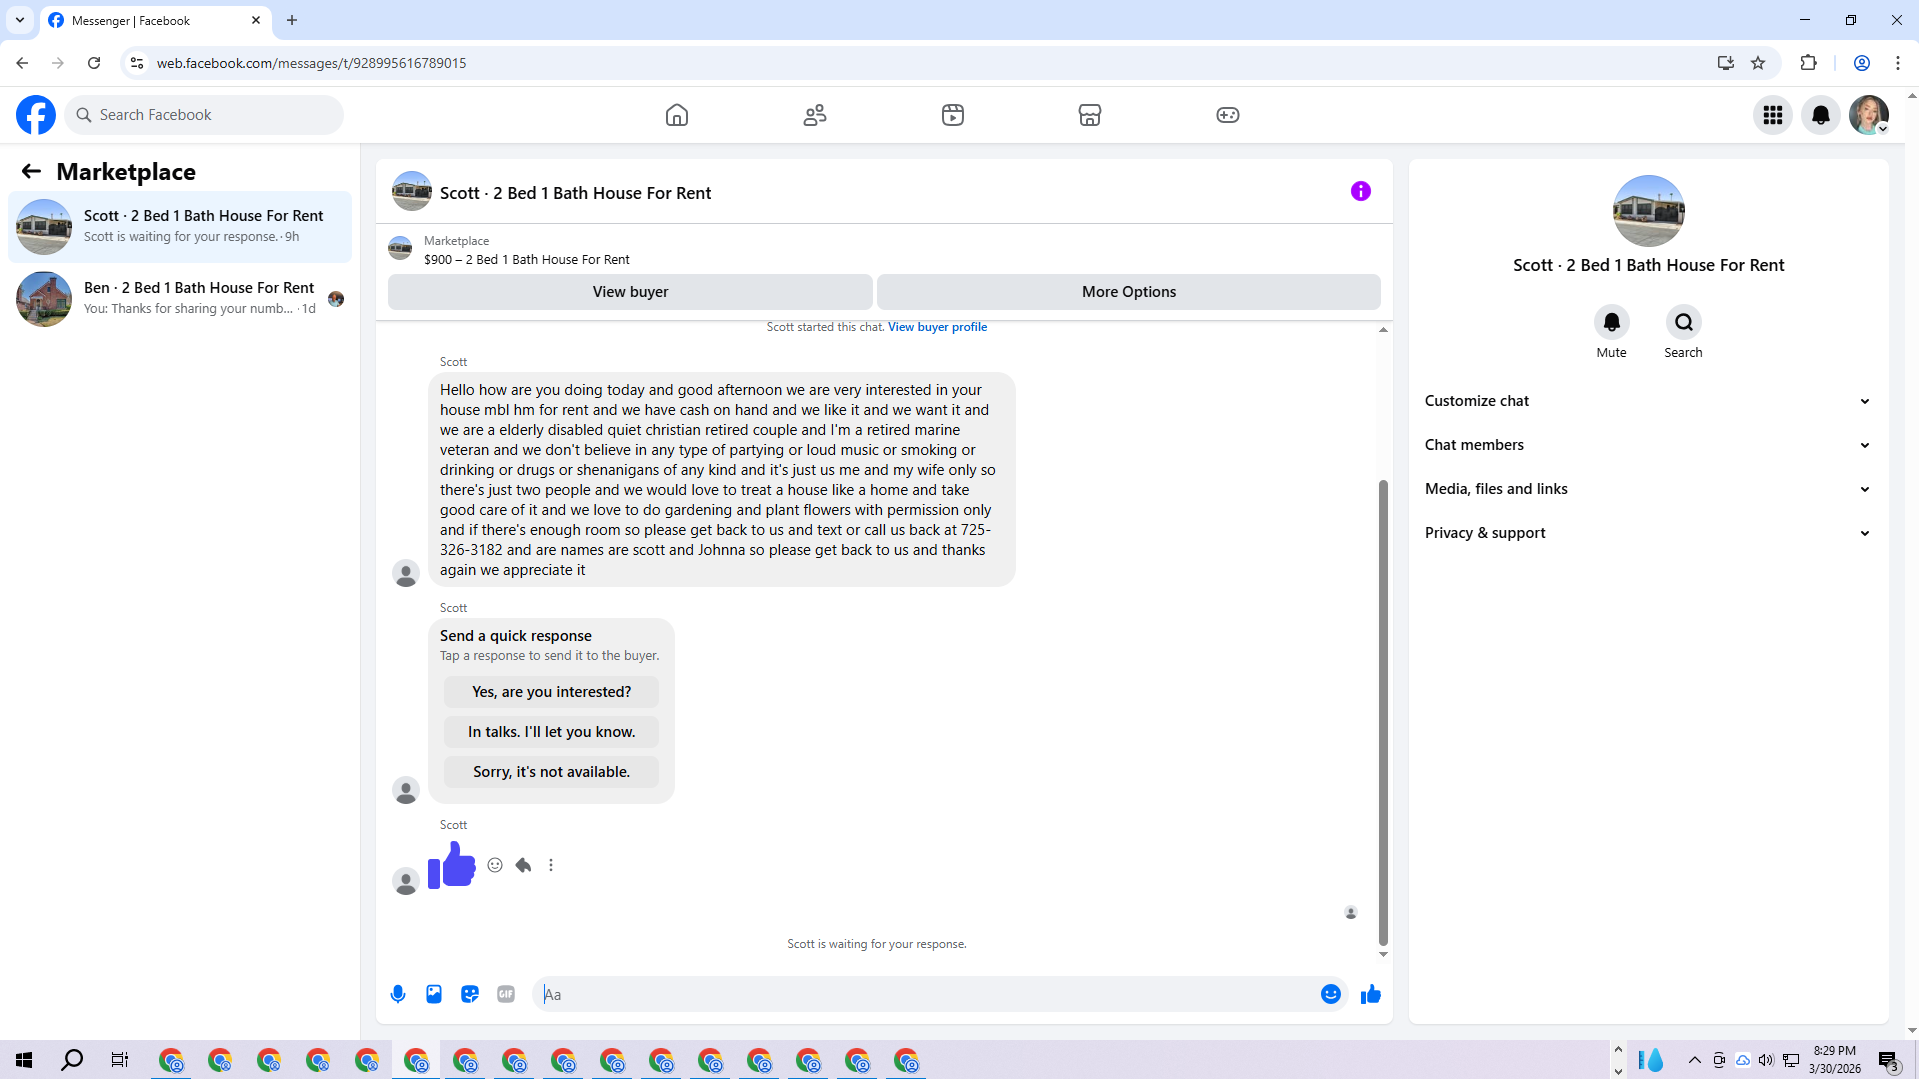Click the View buyer button
The width and height of the screenshot is (1919, 1079).
tap(630, 292)
